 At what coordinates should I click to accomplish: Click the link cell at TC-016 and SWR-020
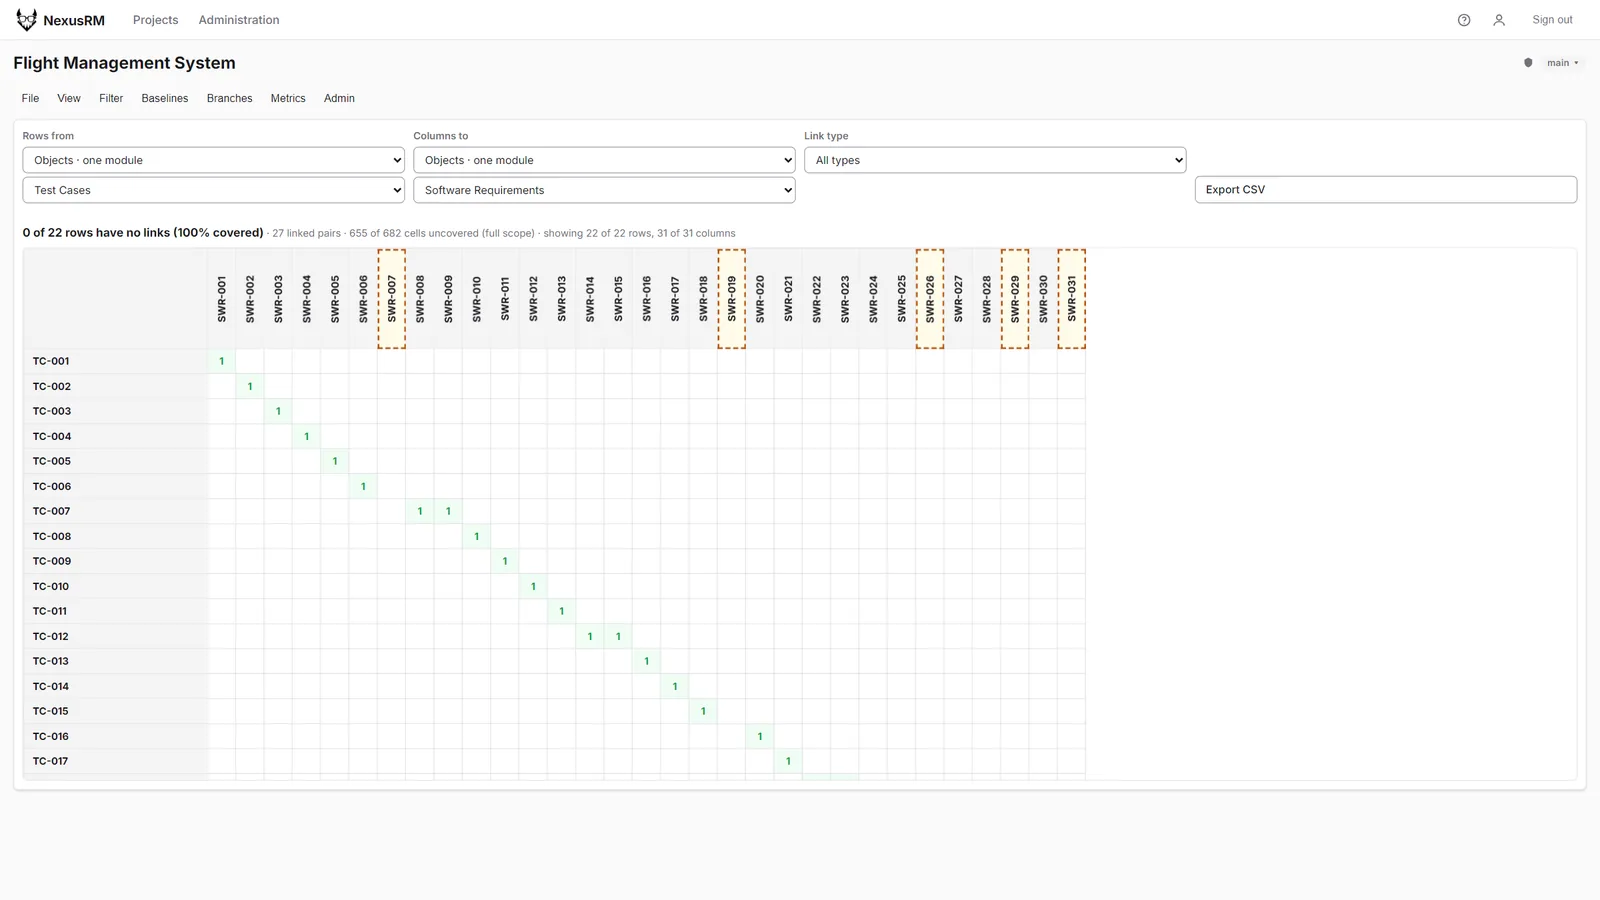(760, 736)
